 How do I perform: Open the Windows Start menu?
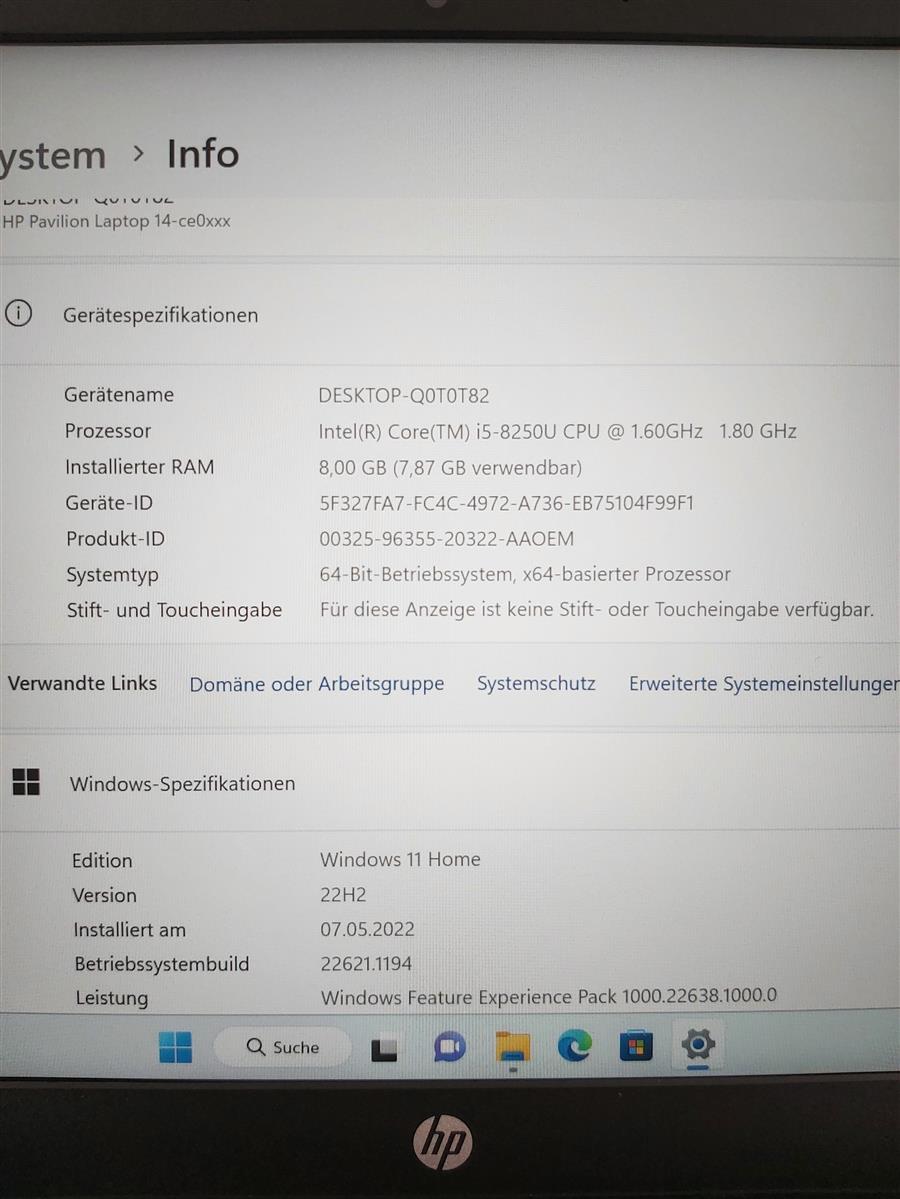point(176,1047)
